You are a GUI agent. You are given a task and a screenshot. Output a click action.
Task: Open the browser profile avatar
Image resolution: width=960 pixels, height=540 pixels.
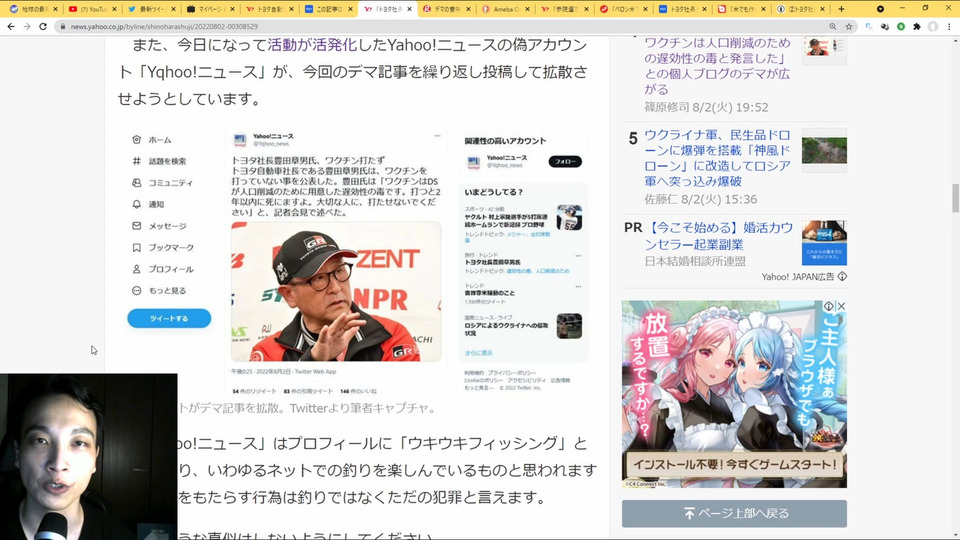[x=932, y=27]
